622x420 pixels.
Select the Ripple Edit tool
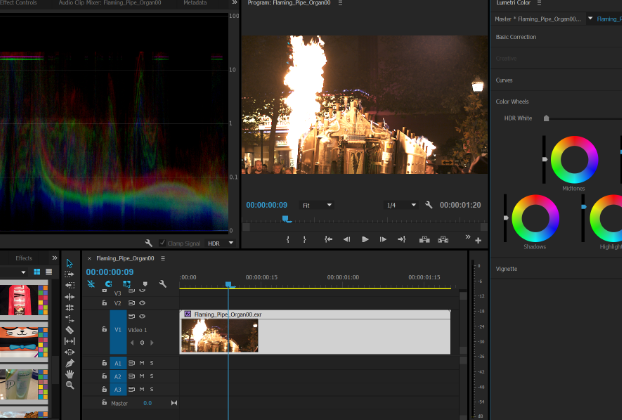pyautogui.click(x=69, y=296)
